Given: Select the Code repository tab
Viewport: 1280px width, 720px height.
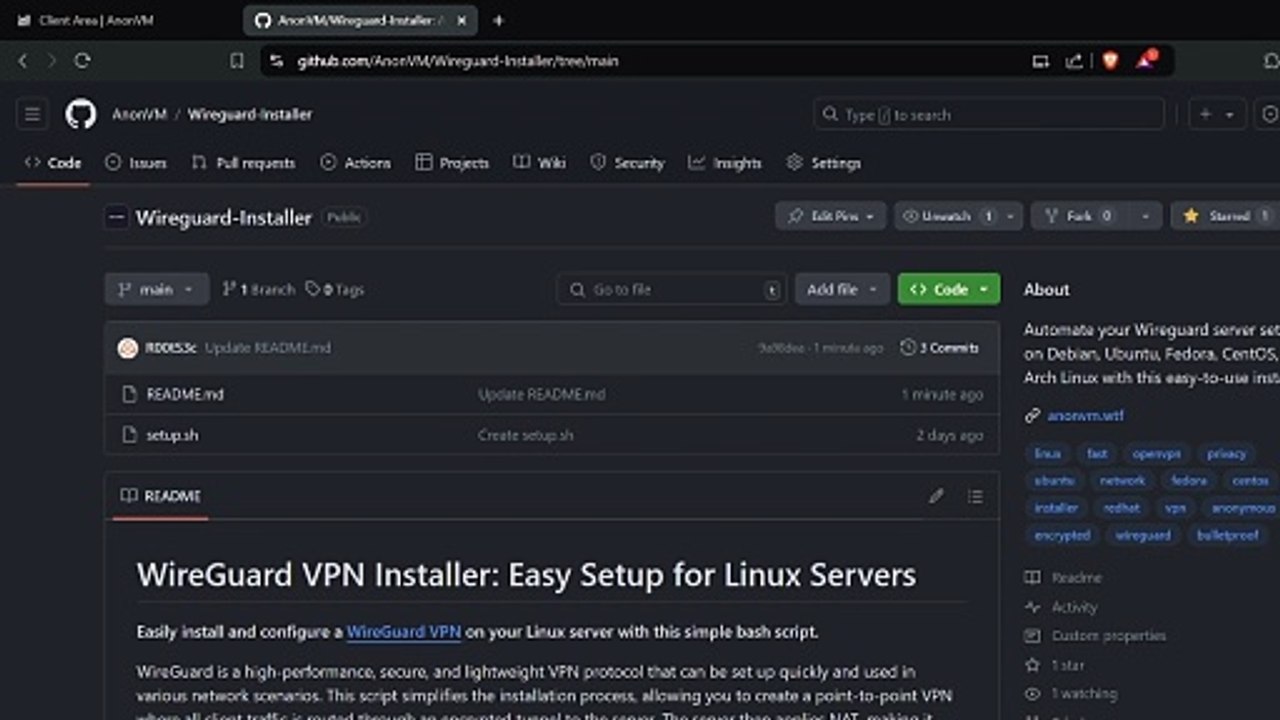Looking at the screenshot, I should point(53,163).
